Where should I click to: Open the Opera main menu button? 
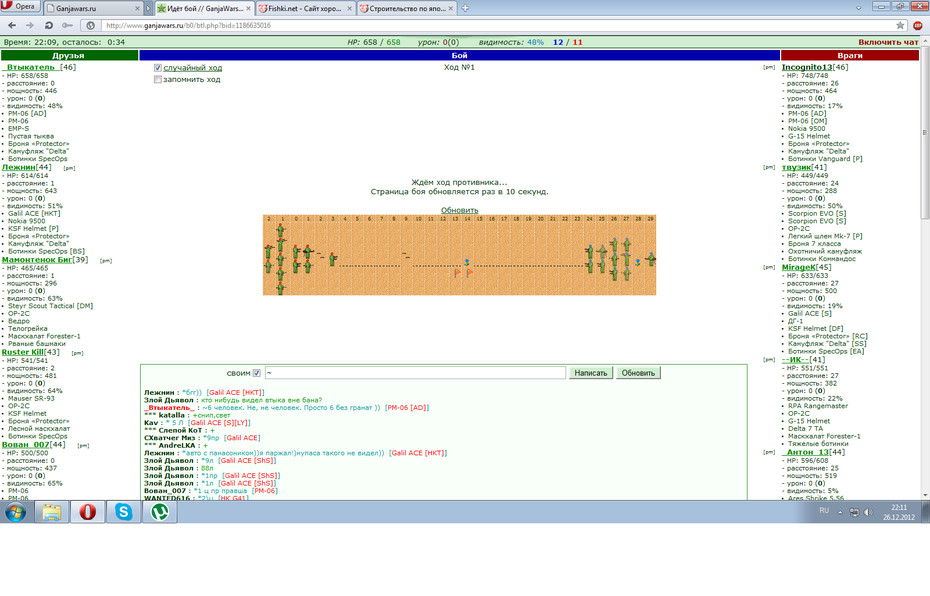point(21,7)
